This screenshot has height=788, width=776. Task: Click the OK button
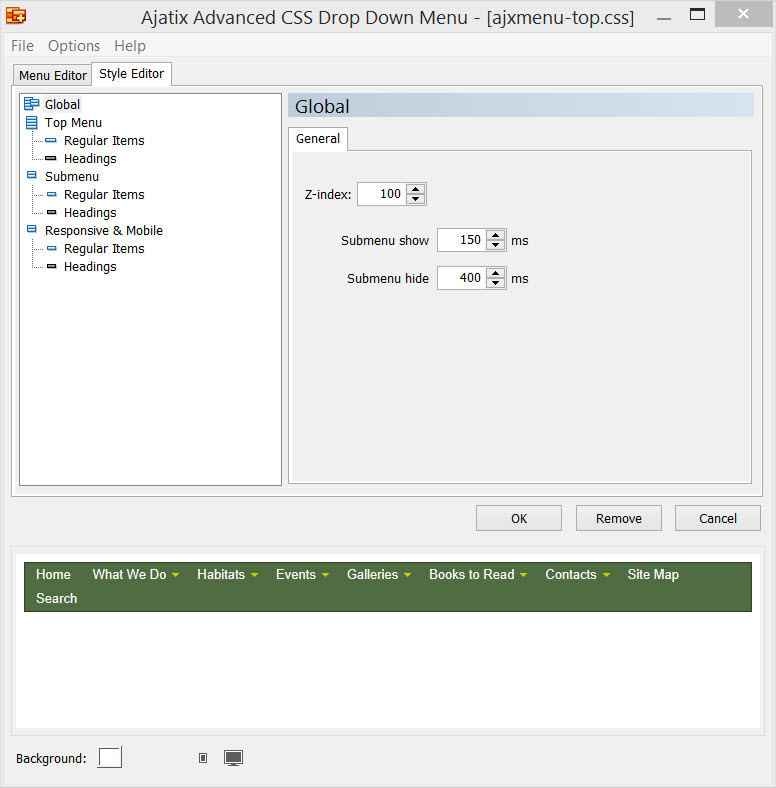[519, 518]
